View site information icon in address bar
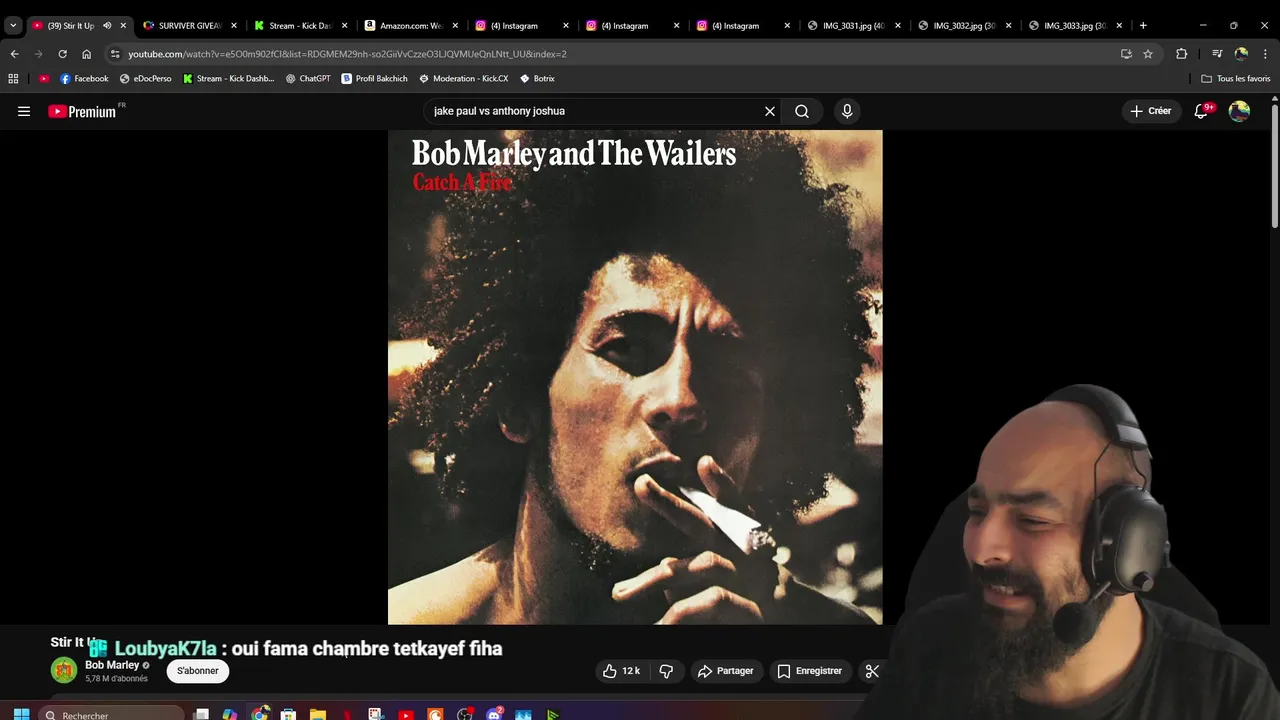Viewport: 1280px width, 720px height. (x=115, y=54)
